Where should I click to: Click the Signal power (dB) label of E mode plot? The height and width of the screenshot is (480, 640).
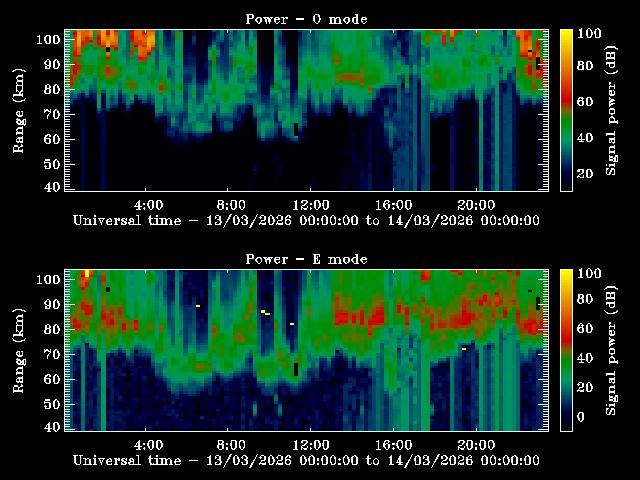[612, 350]
